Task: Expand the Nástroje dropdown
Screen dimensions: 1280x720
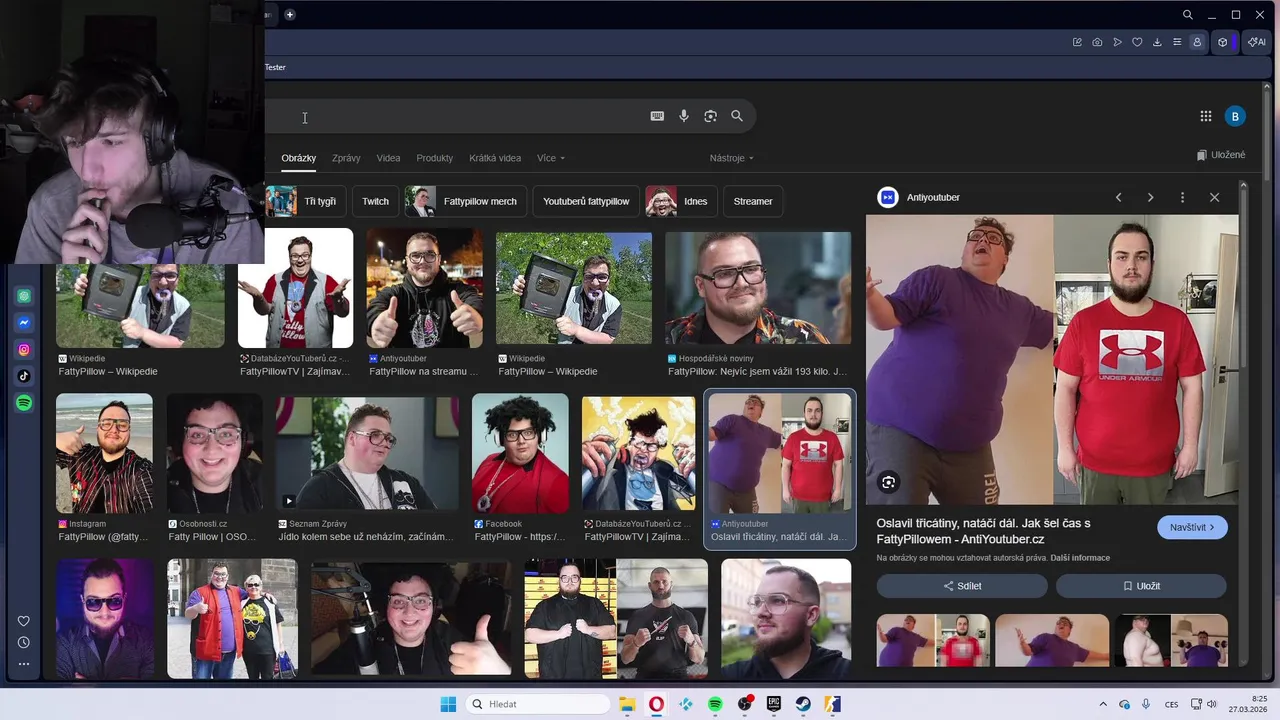Action: (x=732, y=158)
